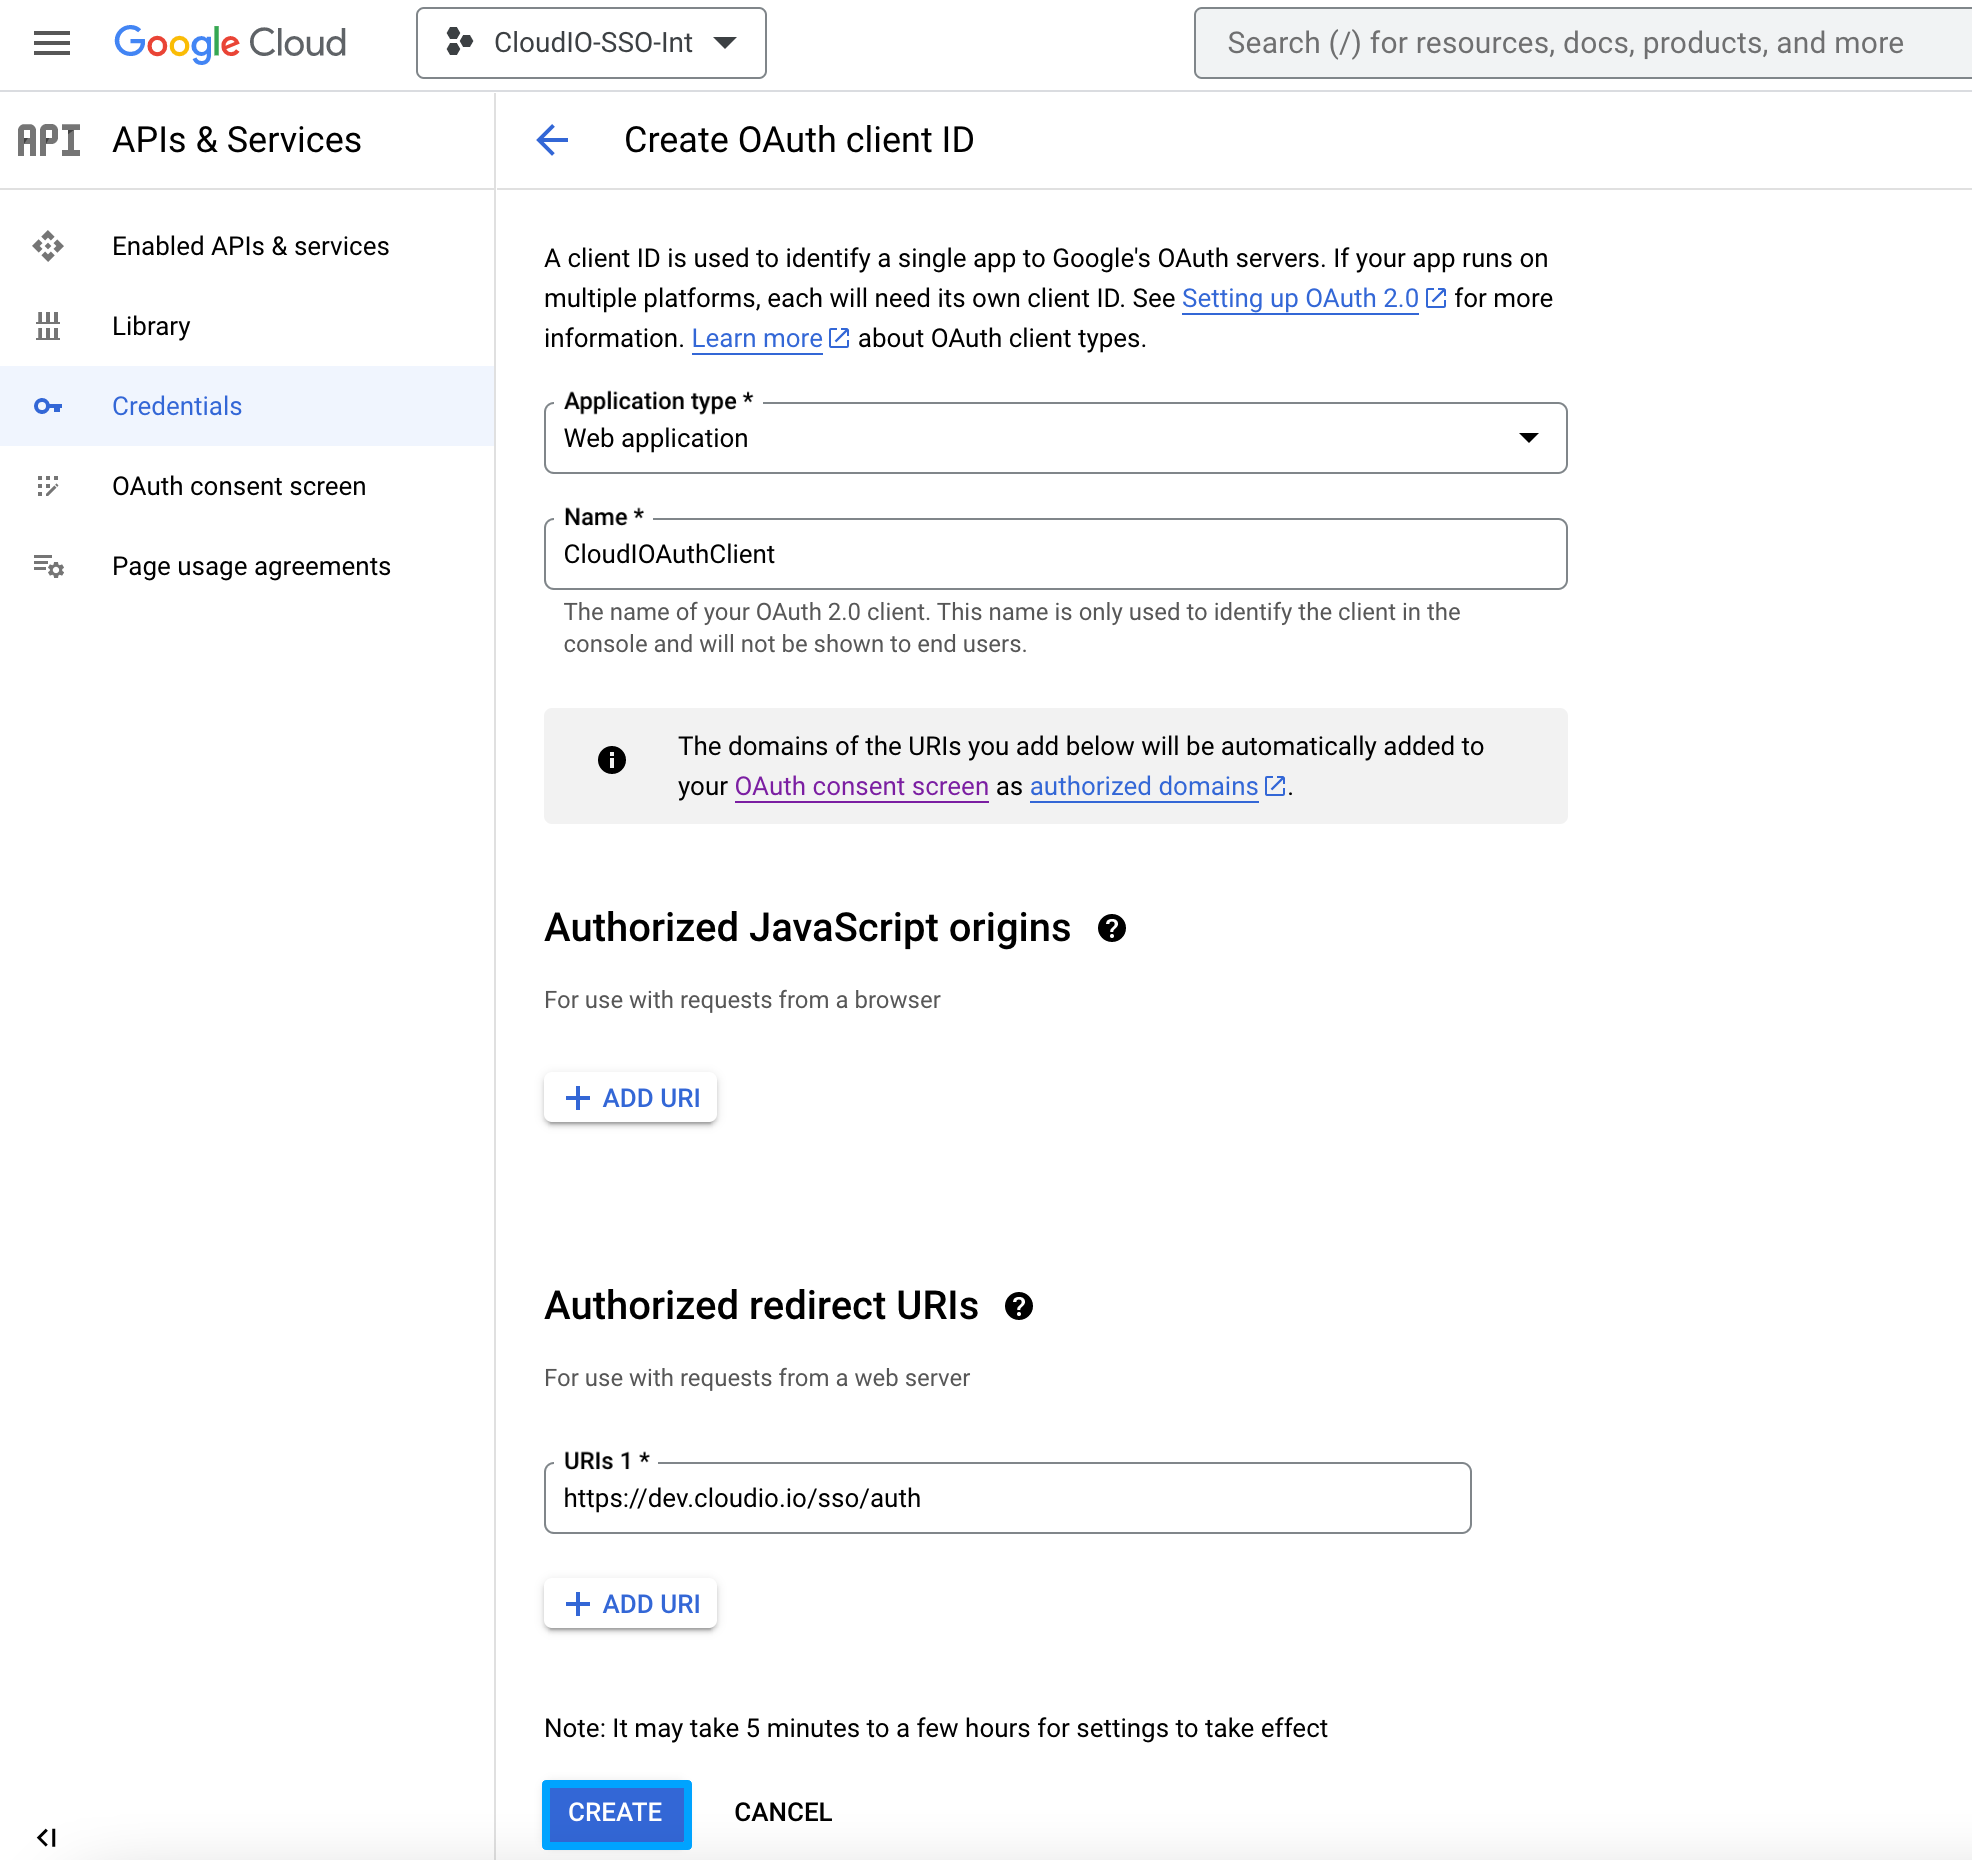Click the CANCEL button
The width and height of the screenshot is (1972, 1860).
tap(782, 1812)
